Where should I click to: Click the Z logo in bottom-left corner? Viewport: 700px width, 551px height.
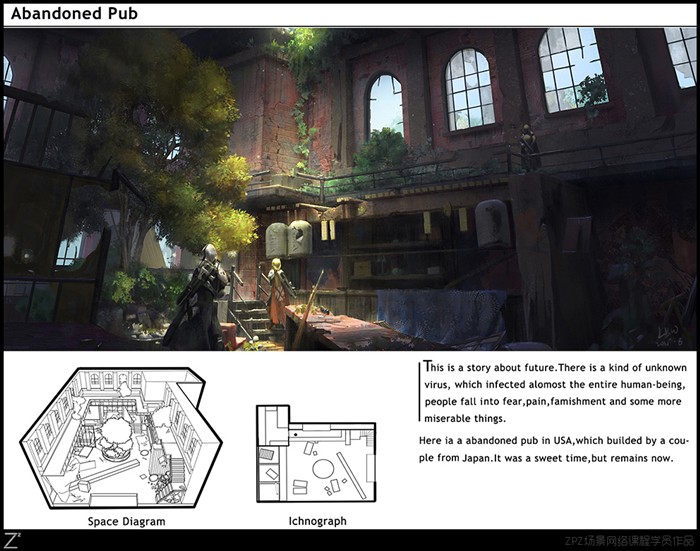[x=8, y=541]
